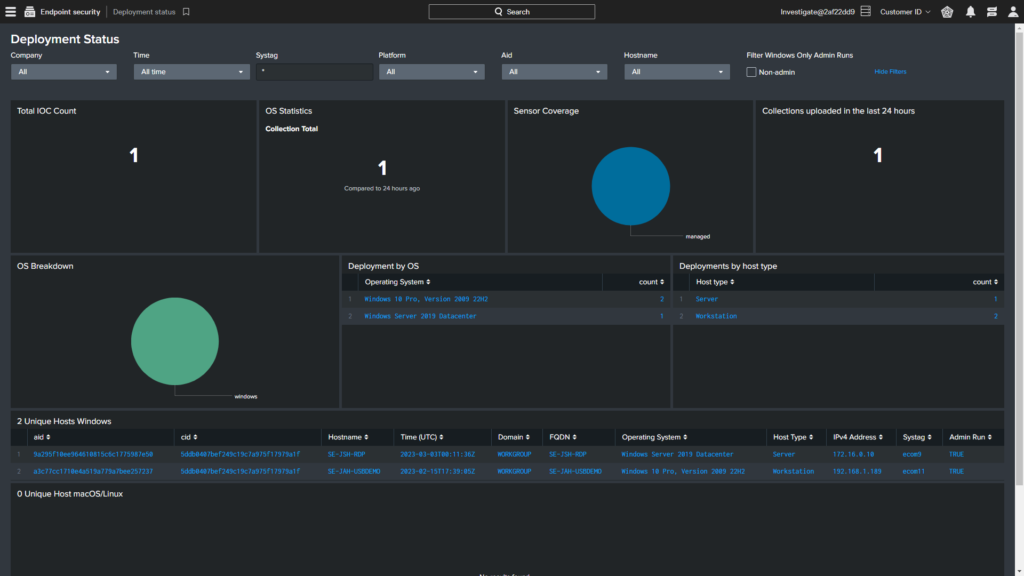This screenshot has height=576, width=1024.
Task: Click the Endpoint security module icon
Action: tap(29, 12)
